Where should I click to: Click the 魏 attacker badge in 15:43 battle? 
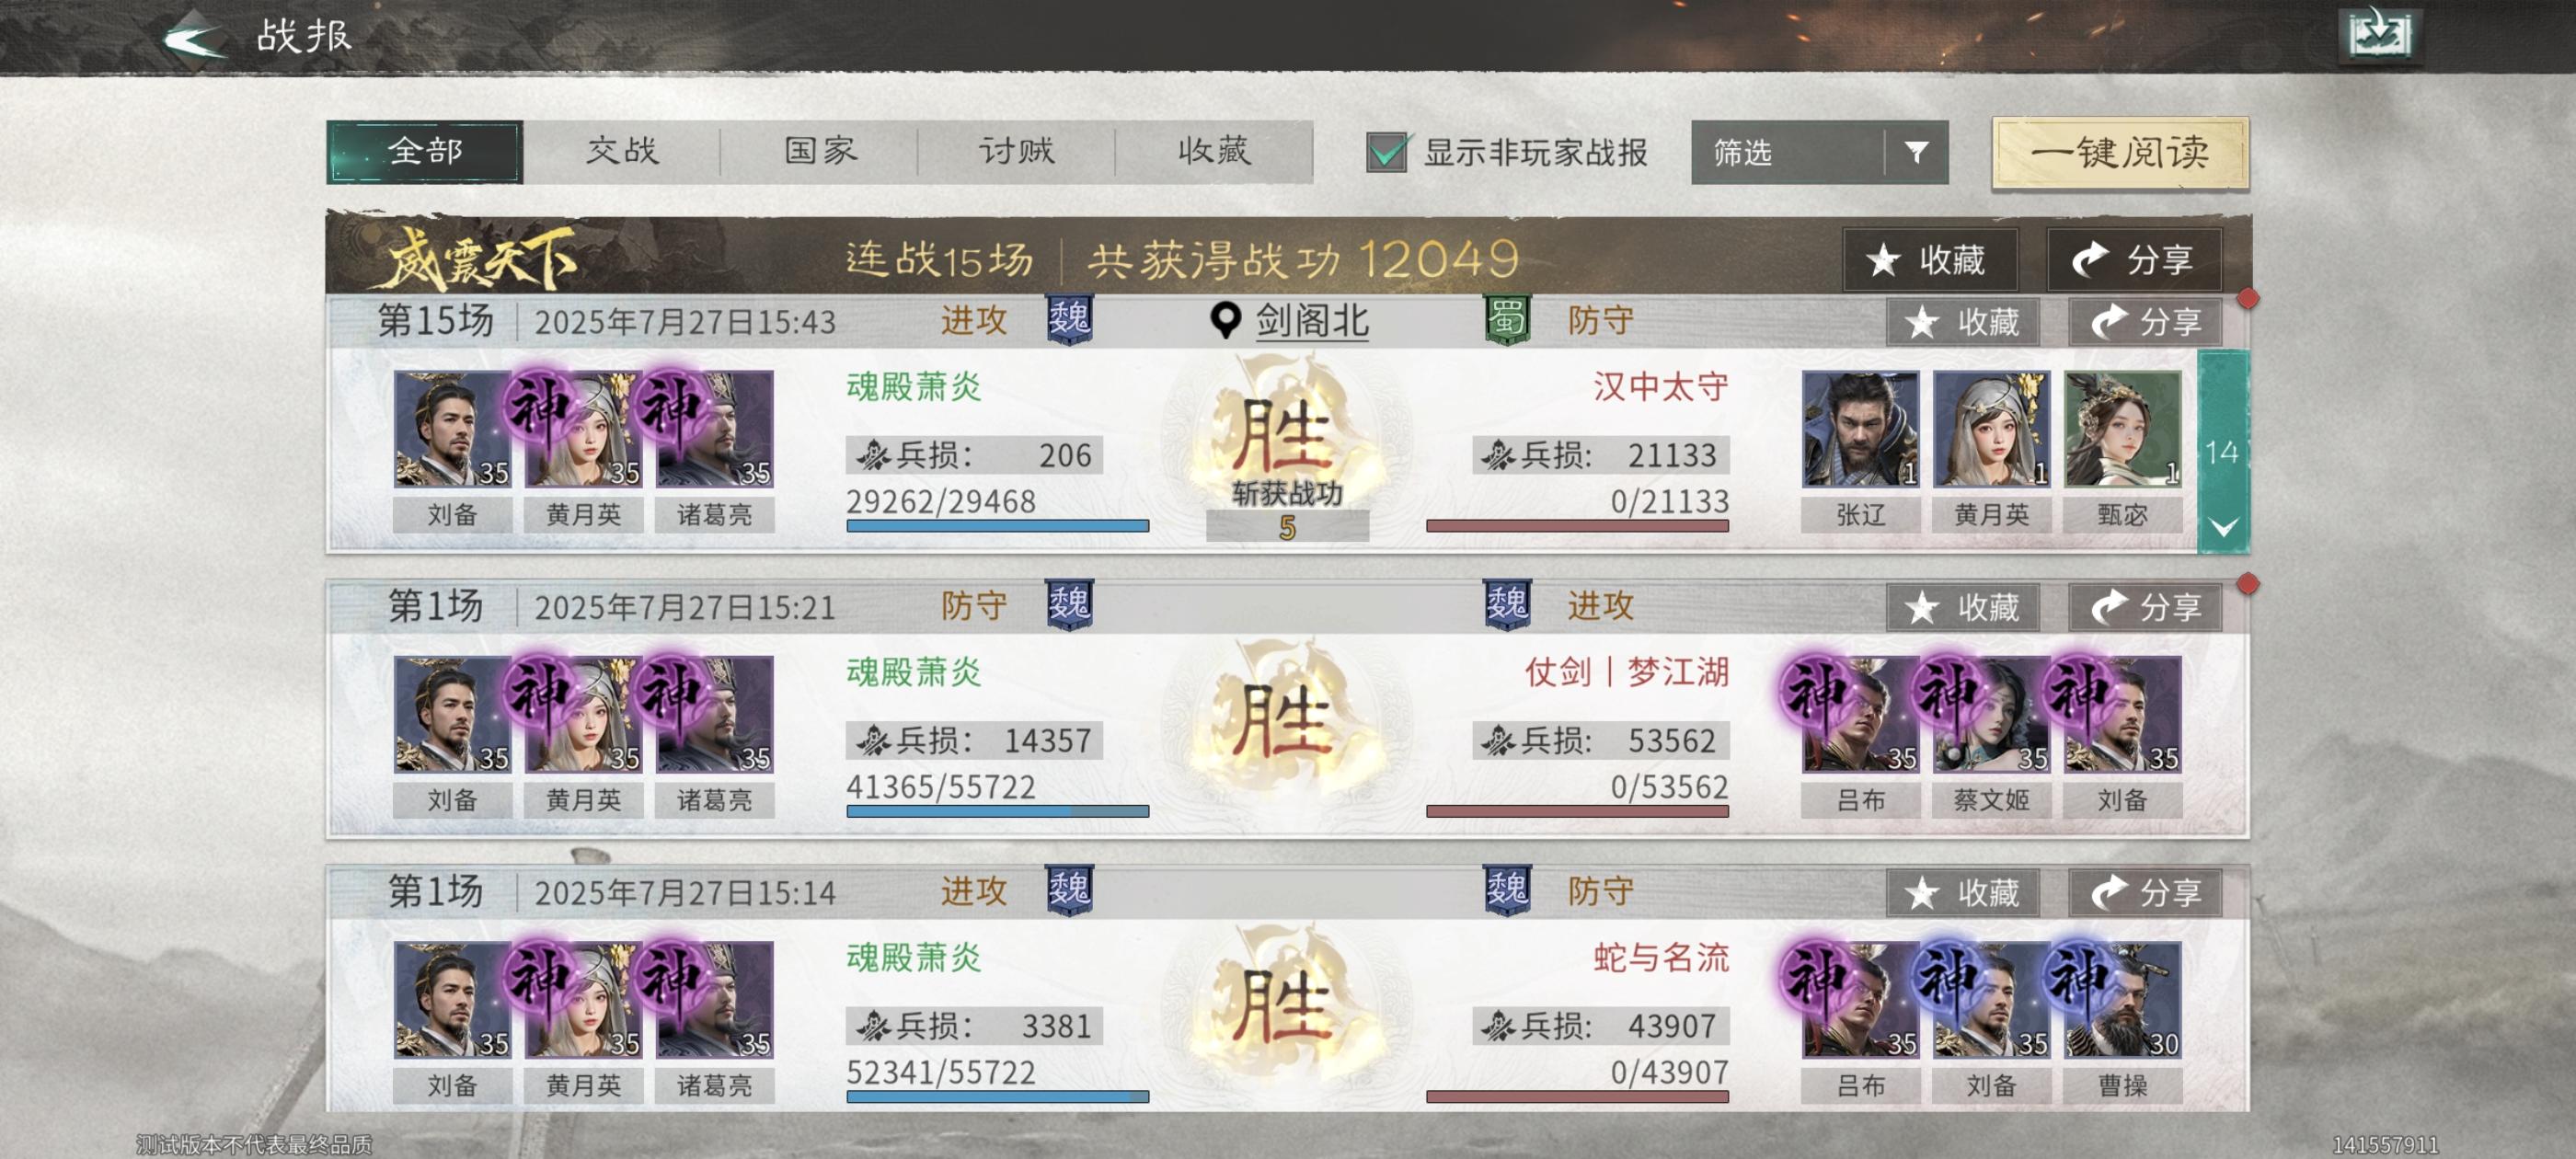(x=1069, y=320)
